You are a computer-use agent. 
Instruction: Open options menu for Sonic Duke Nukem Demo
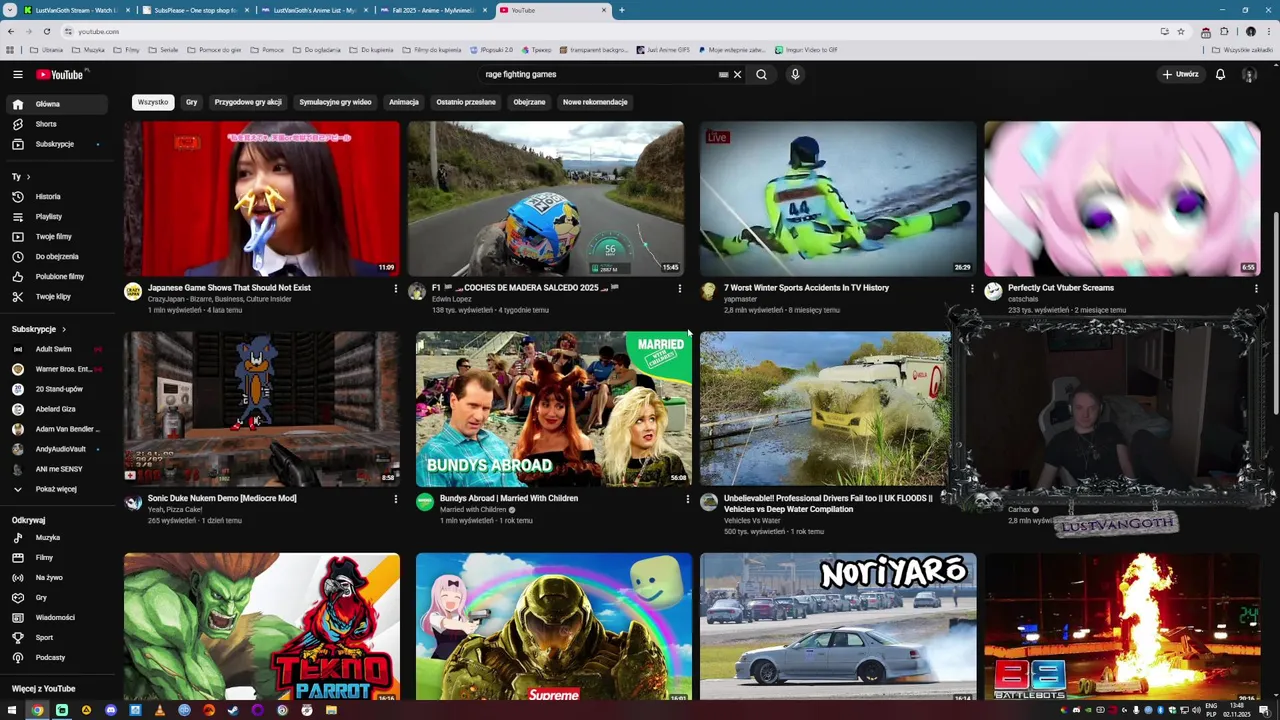[x=396, y=499]
